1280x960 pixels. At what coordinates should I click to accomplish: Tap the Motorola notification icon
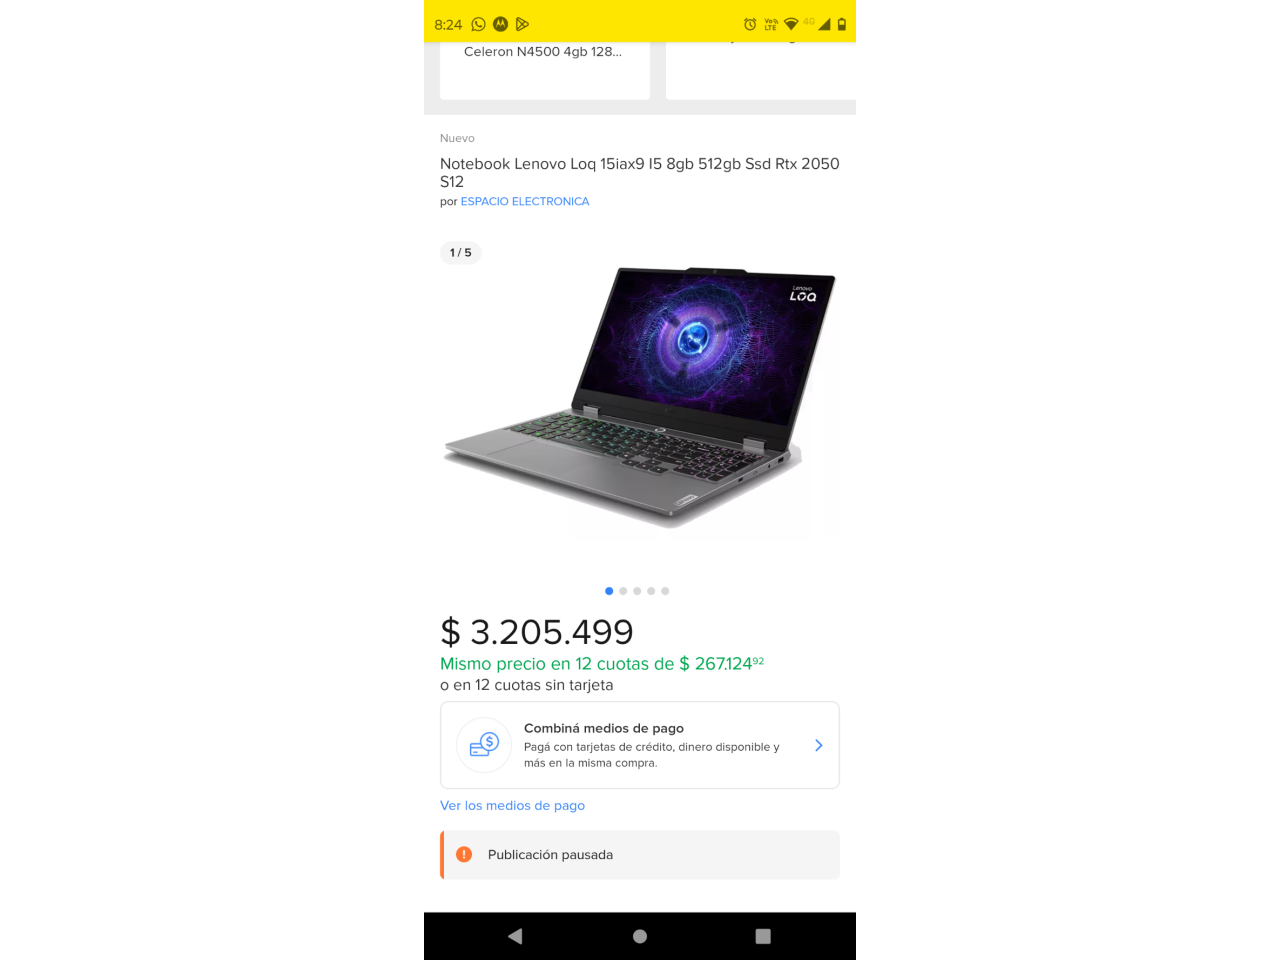(501, 24)
